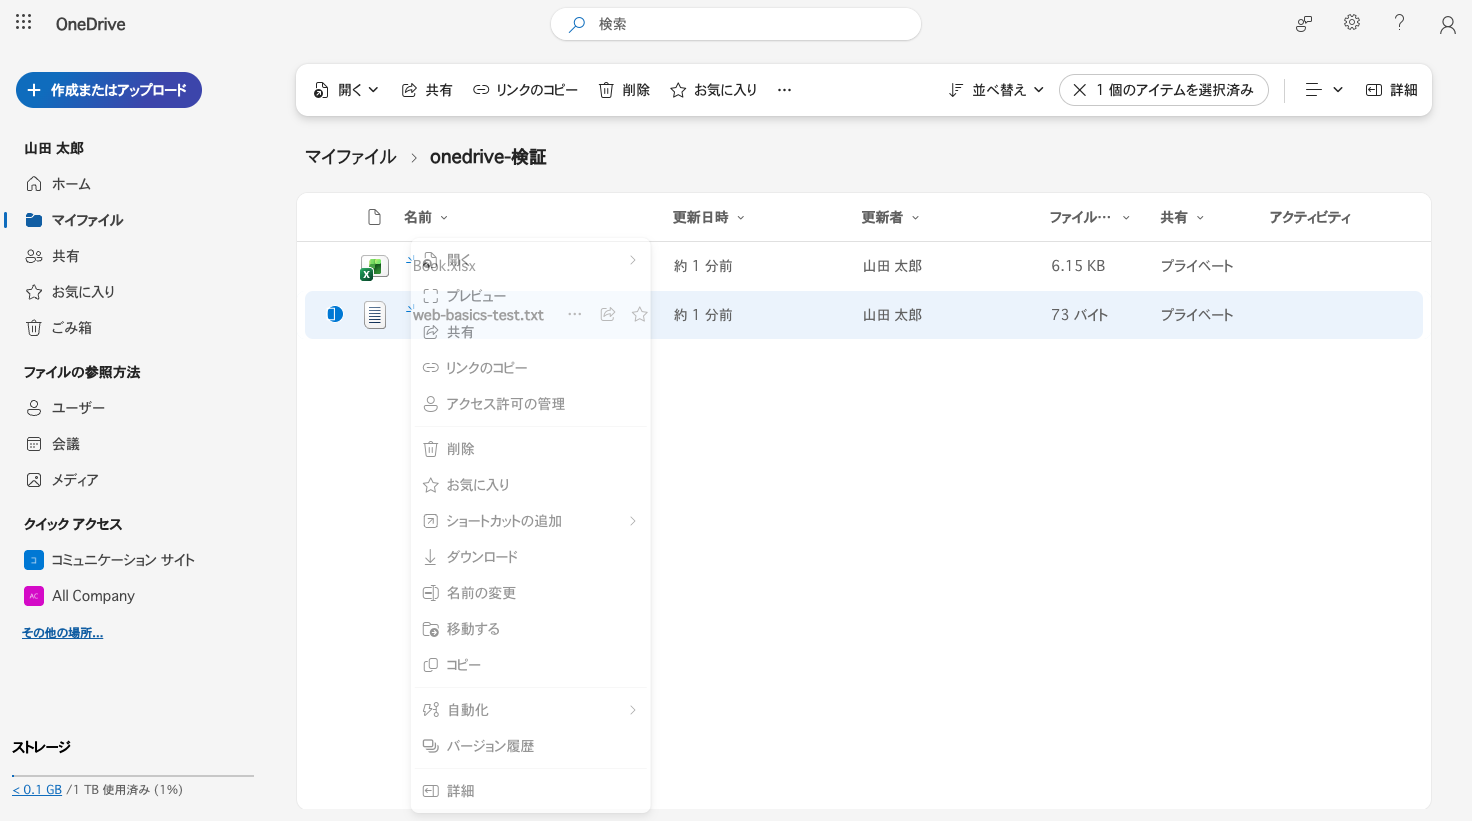Open その他の場所... link

coord(62,633)
